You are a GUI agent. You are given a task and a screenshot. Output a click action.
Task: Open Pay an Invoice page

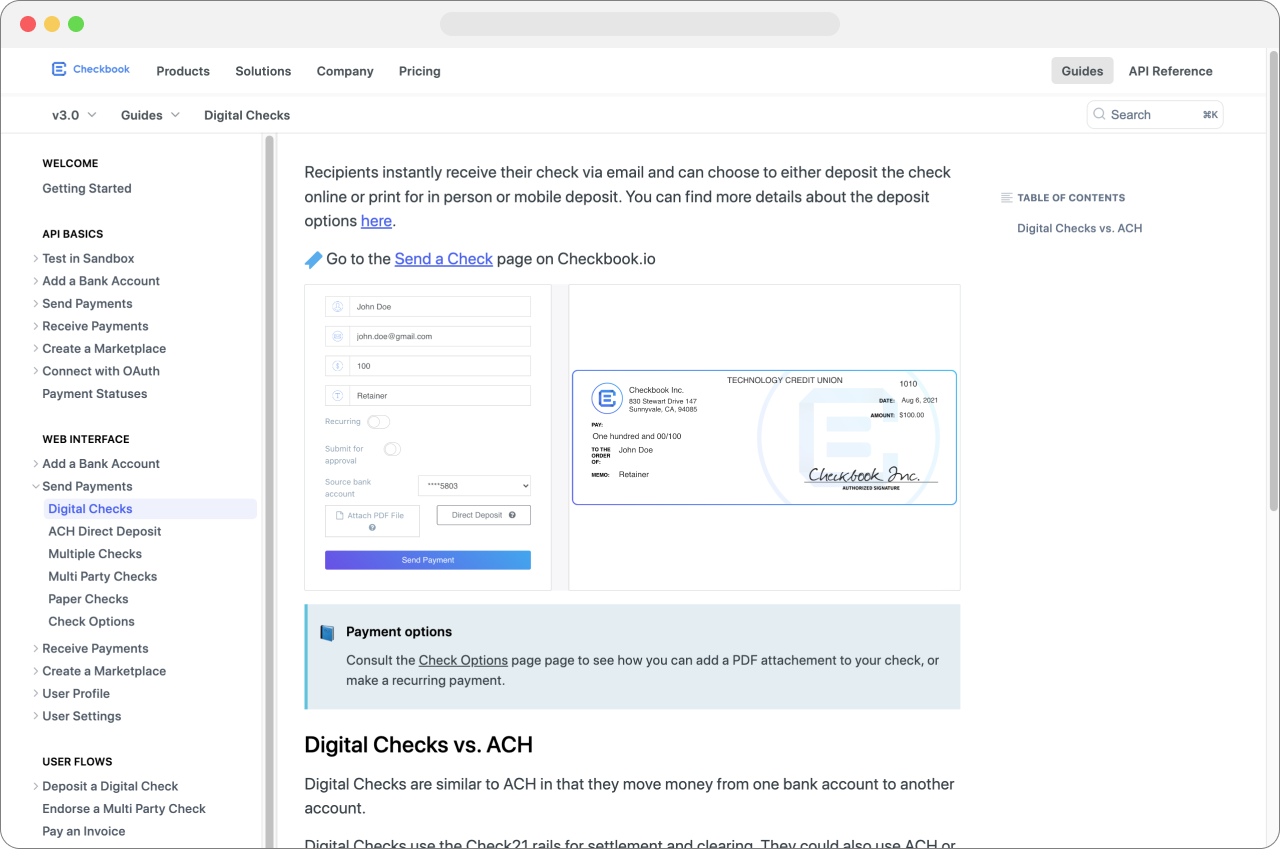[x=84, y=832]
